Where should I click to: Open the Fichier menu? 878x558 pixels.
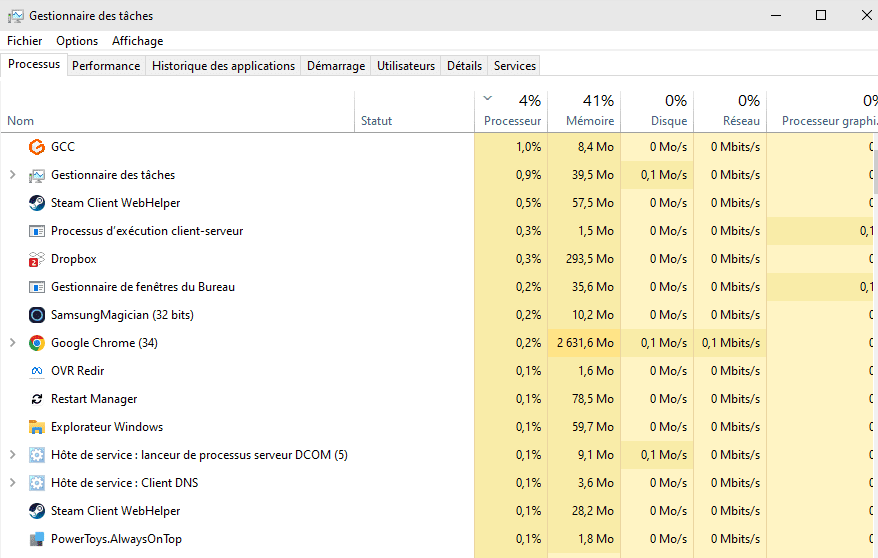pos(25,41)
